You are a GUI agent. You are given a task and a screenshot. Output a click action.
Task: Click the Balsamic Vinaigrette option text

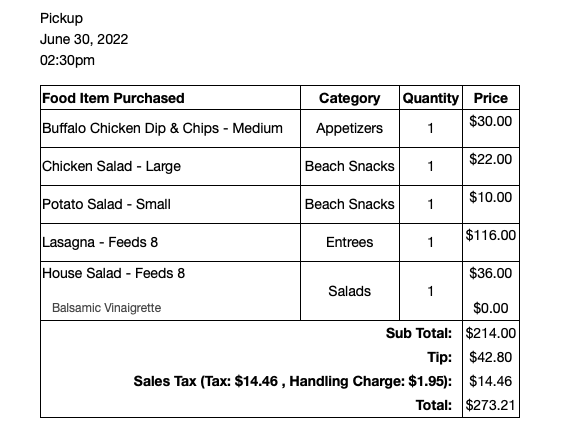[107, 308]
